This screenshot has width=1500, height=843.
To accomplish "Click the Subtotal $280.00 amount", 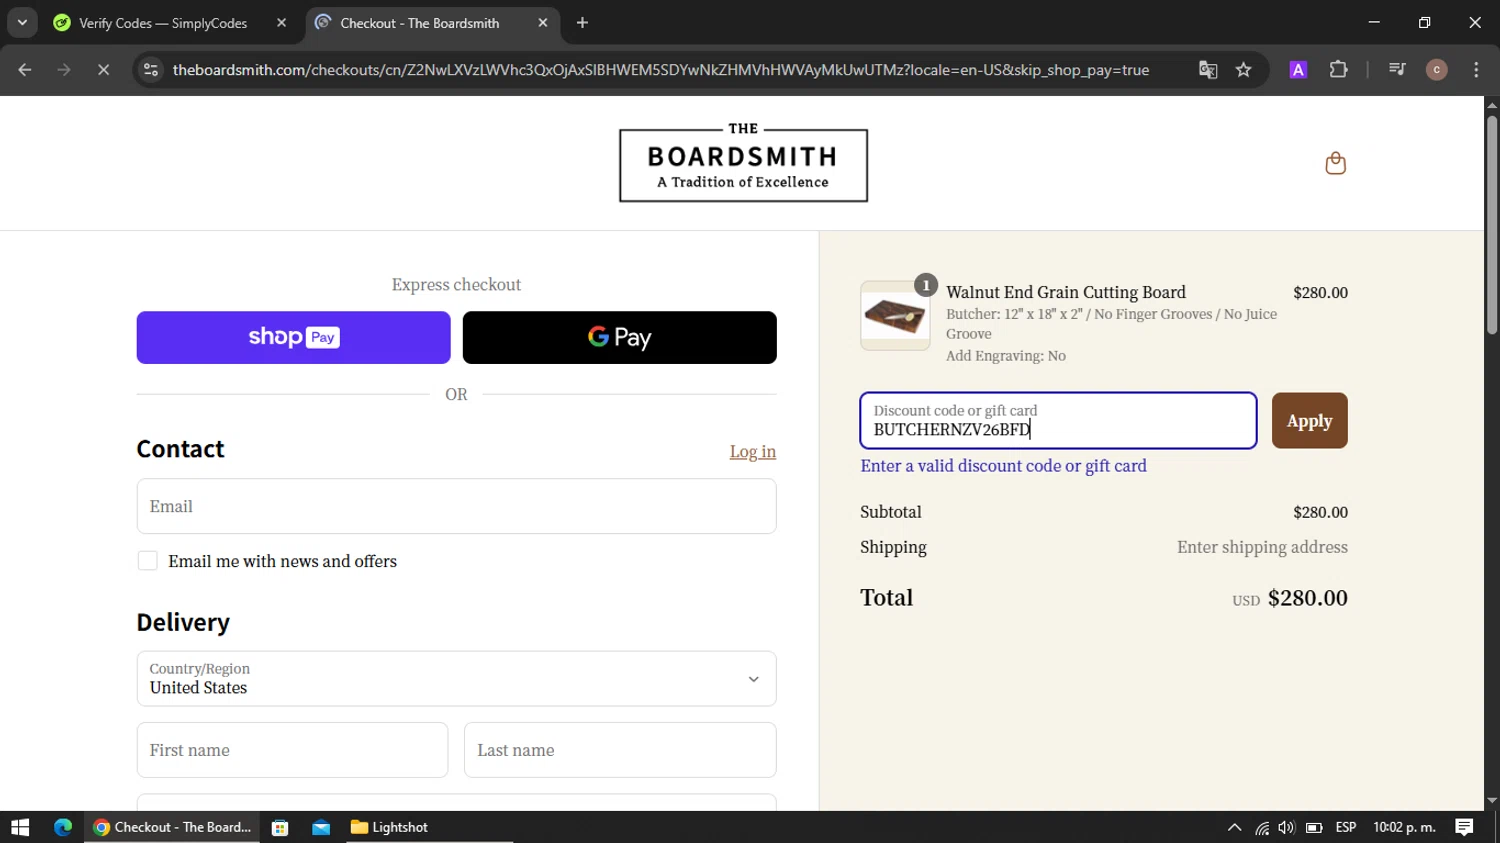I will 1320,512.
